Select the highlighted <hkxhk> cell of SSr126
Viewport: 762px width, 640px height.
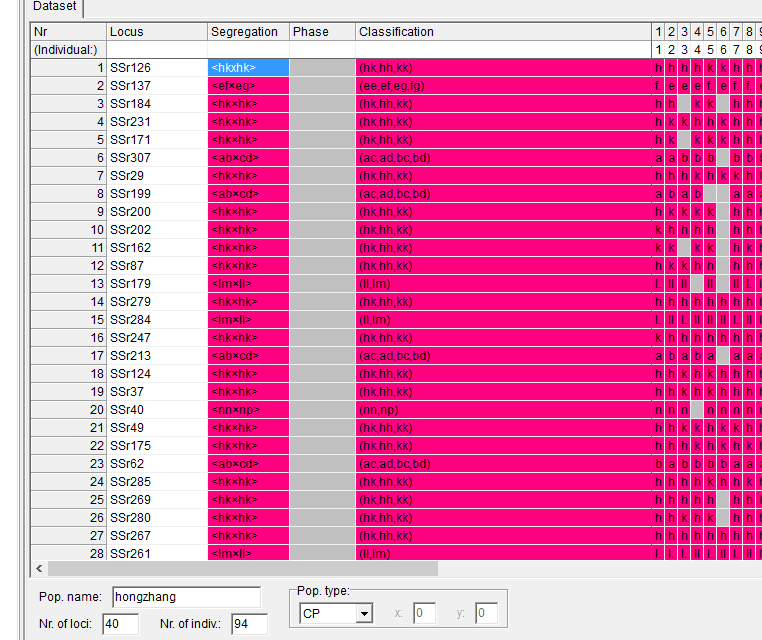(248, 68)
